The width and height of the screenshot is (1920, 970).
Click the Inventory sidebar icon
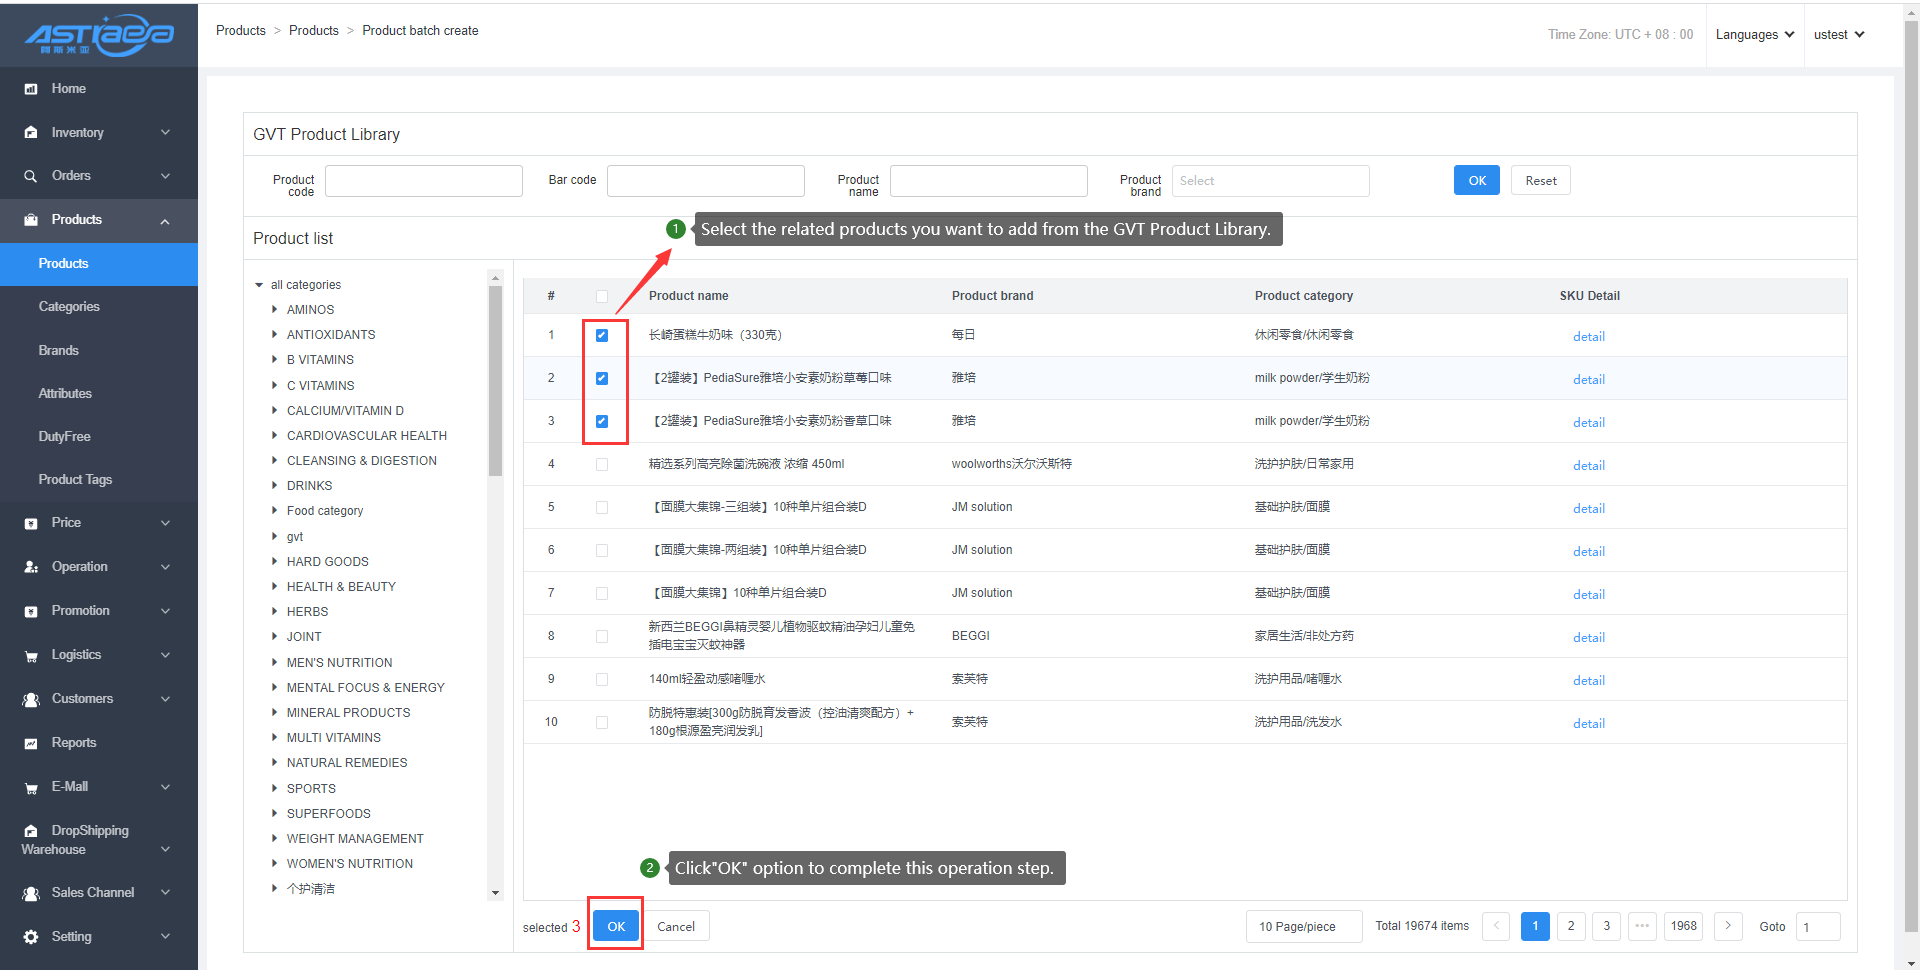click(x=31, y=133)
